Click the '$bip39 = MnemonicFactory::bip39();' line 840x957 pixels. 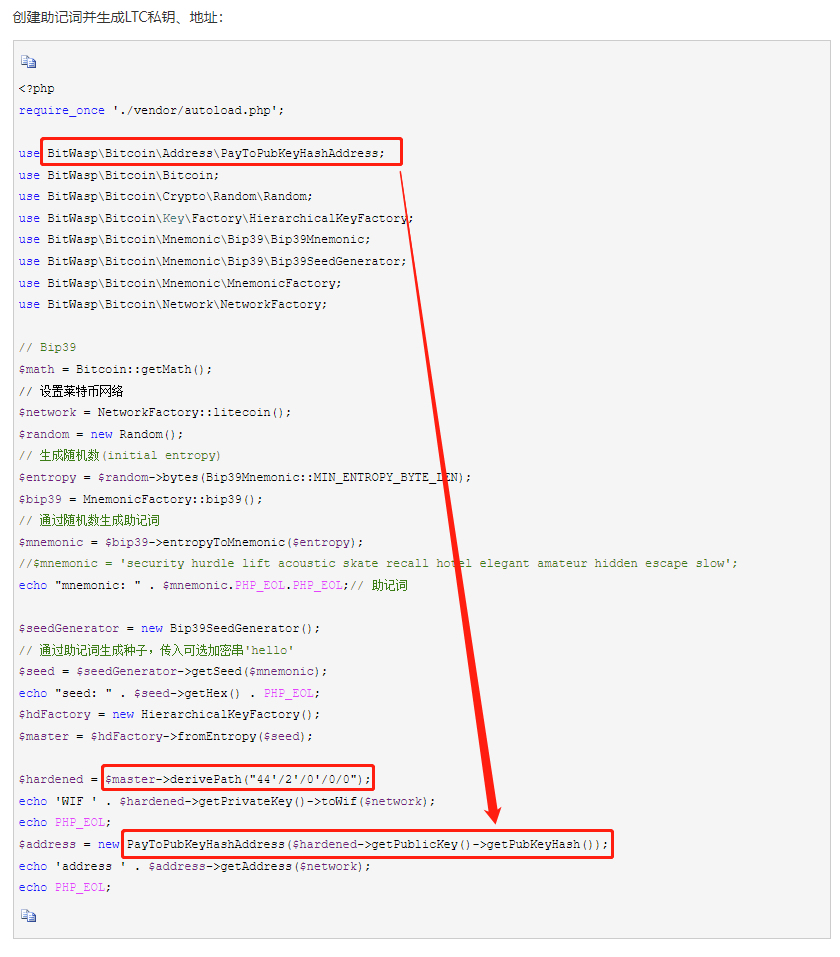(140, 499)
